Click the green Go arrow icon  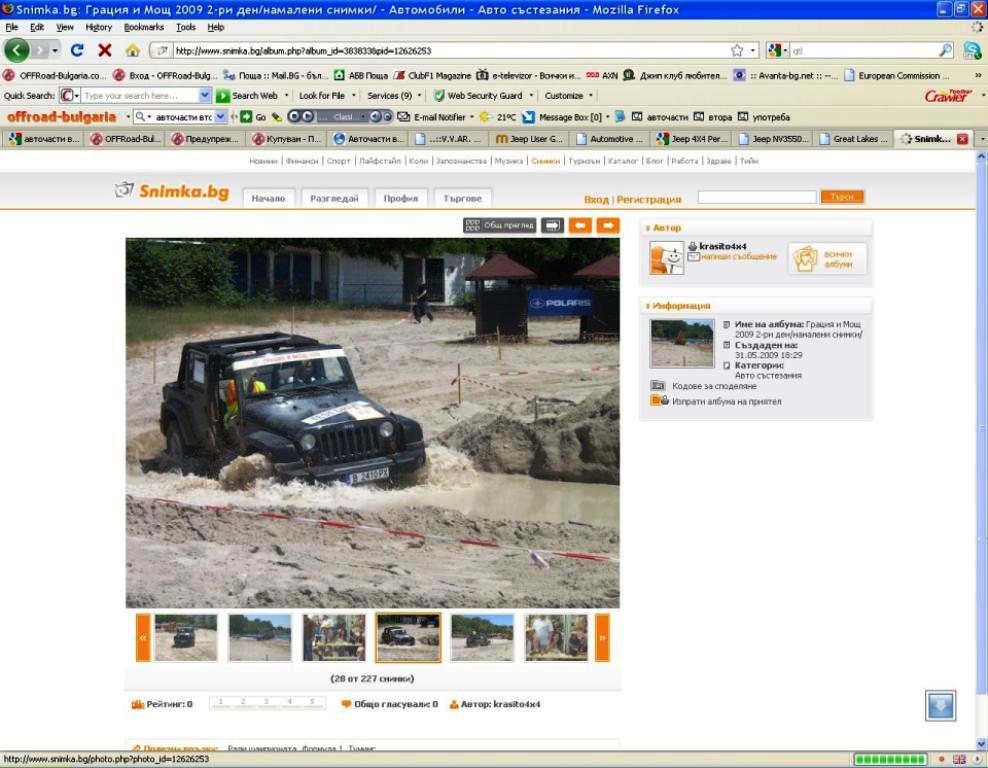(x=246, y=117)
